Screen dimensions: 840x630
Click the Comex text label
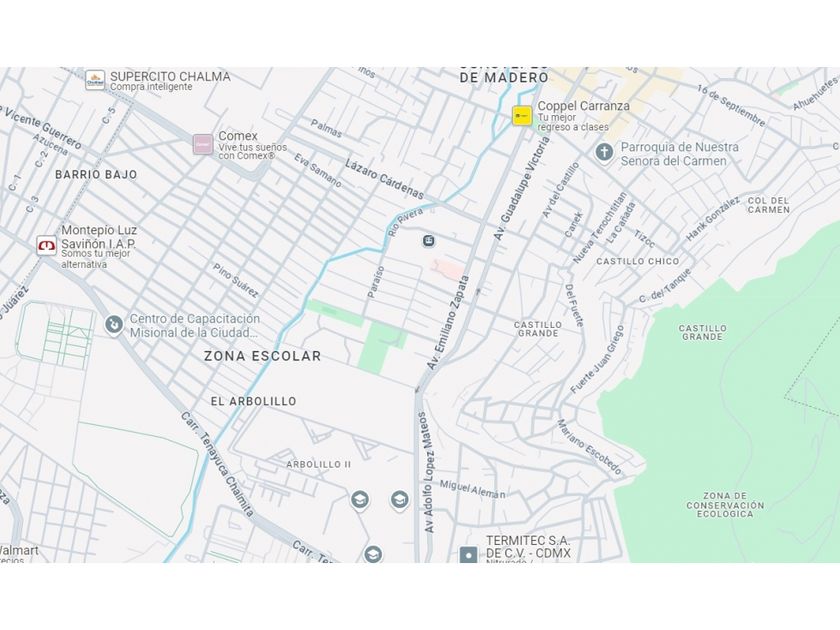click(x=238, y=136)
